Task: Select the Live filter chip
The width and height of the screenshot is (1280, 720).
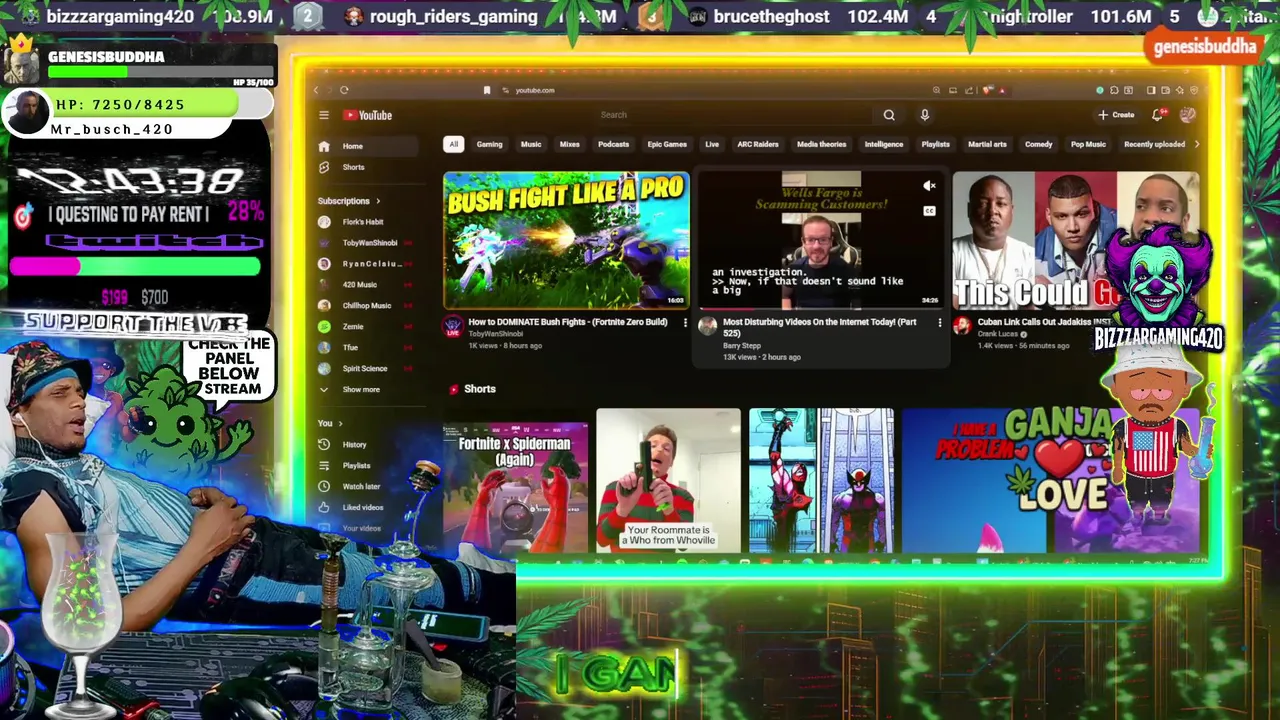Action: (x=712, y=144)
